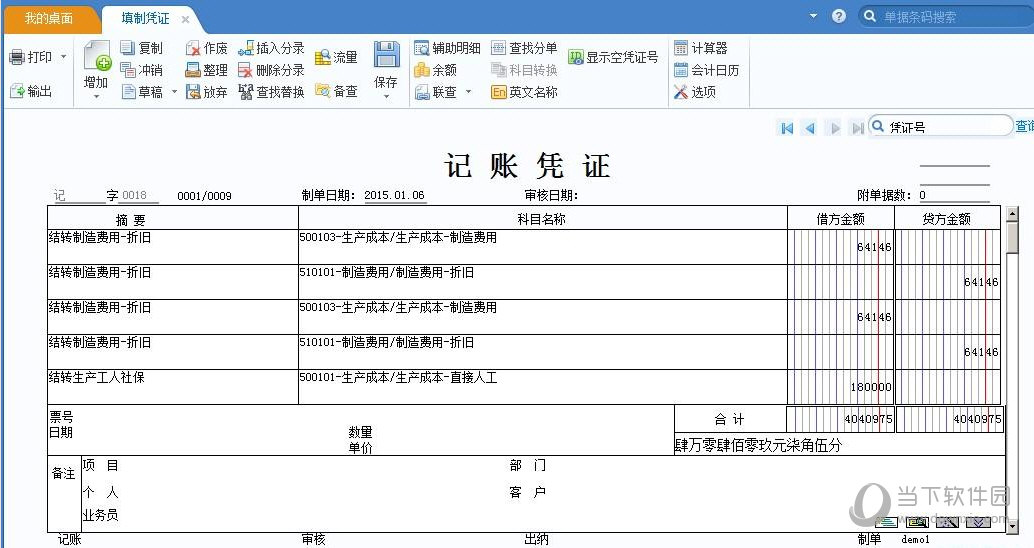Expand the 保存 dropdown arrow

[x=386, y=97]
